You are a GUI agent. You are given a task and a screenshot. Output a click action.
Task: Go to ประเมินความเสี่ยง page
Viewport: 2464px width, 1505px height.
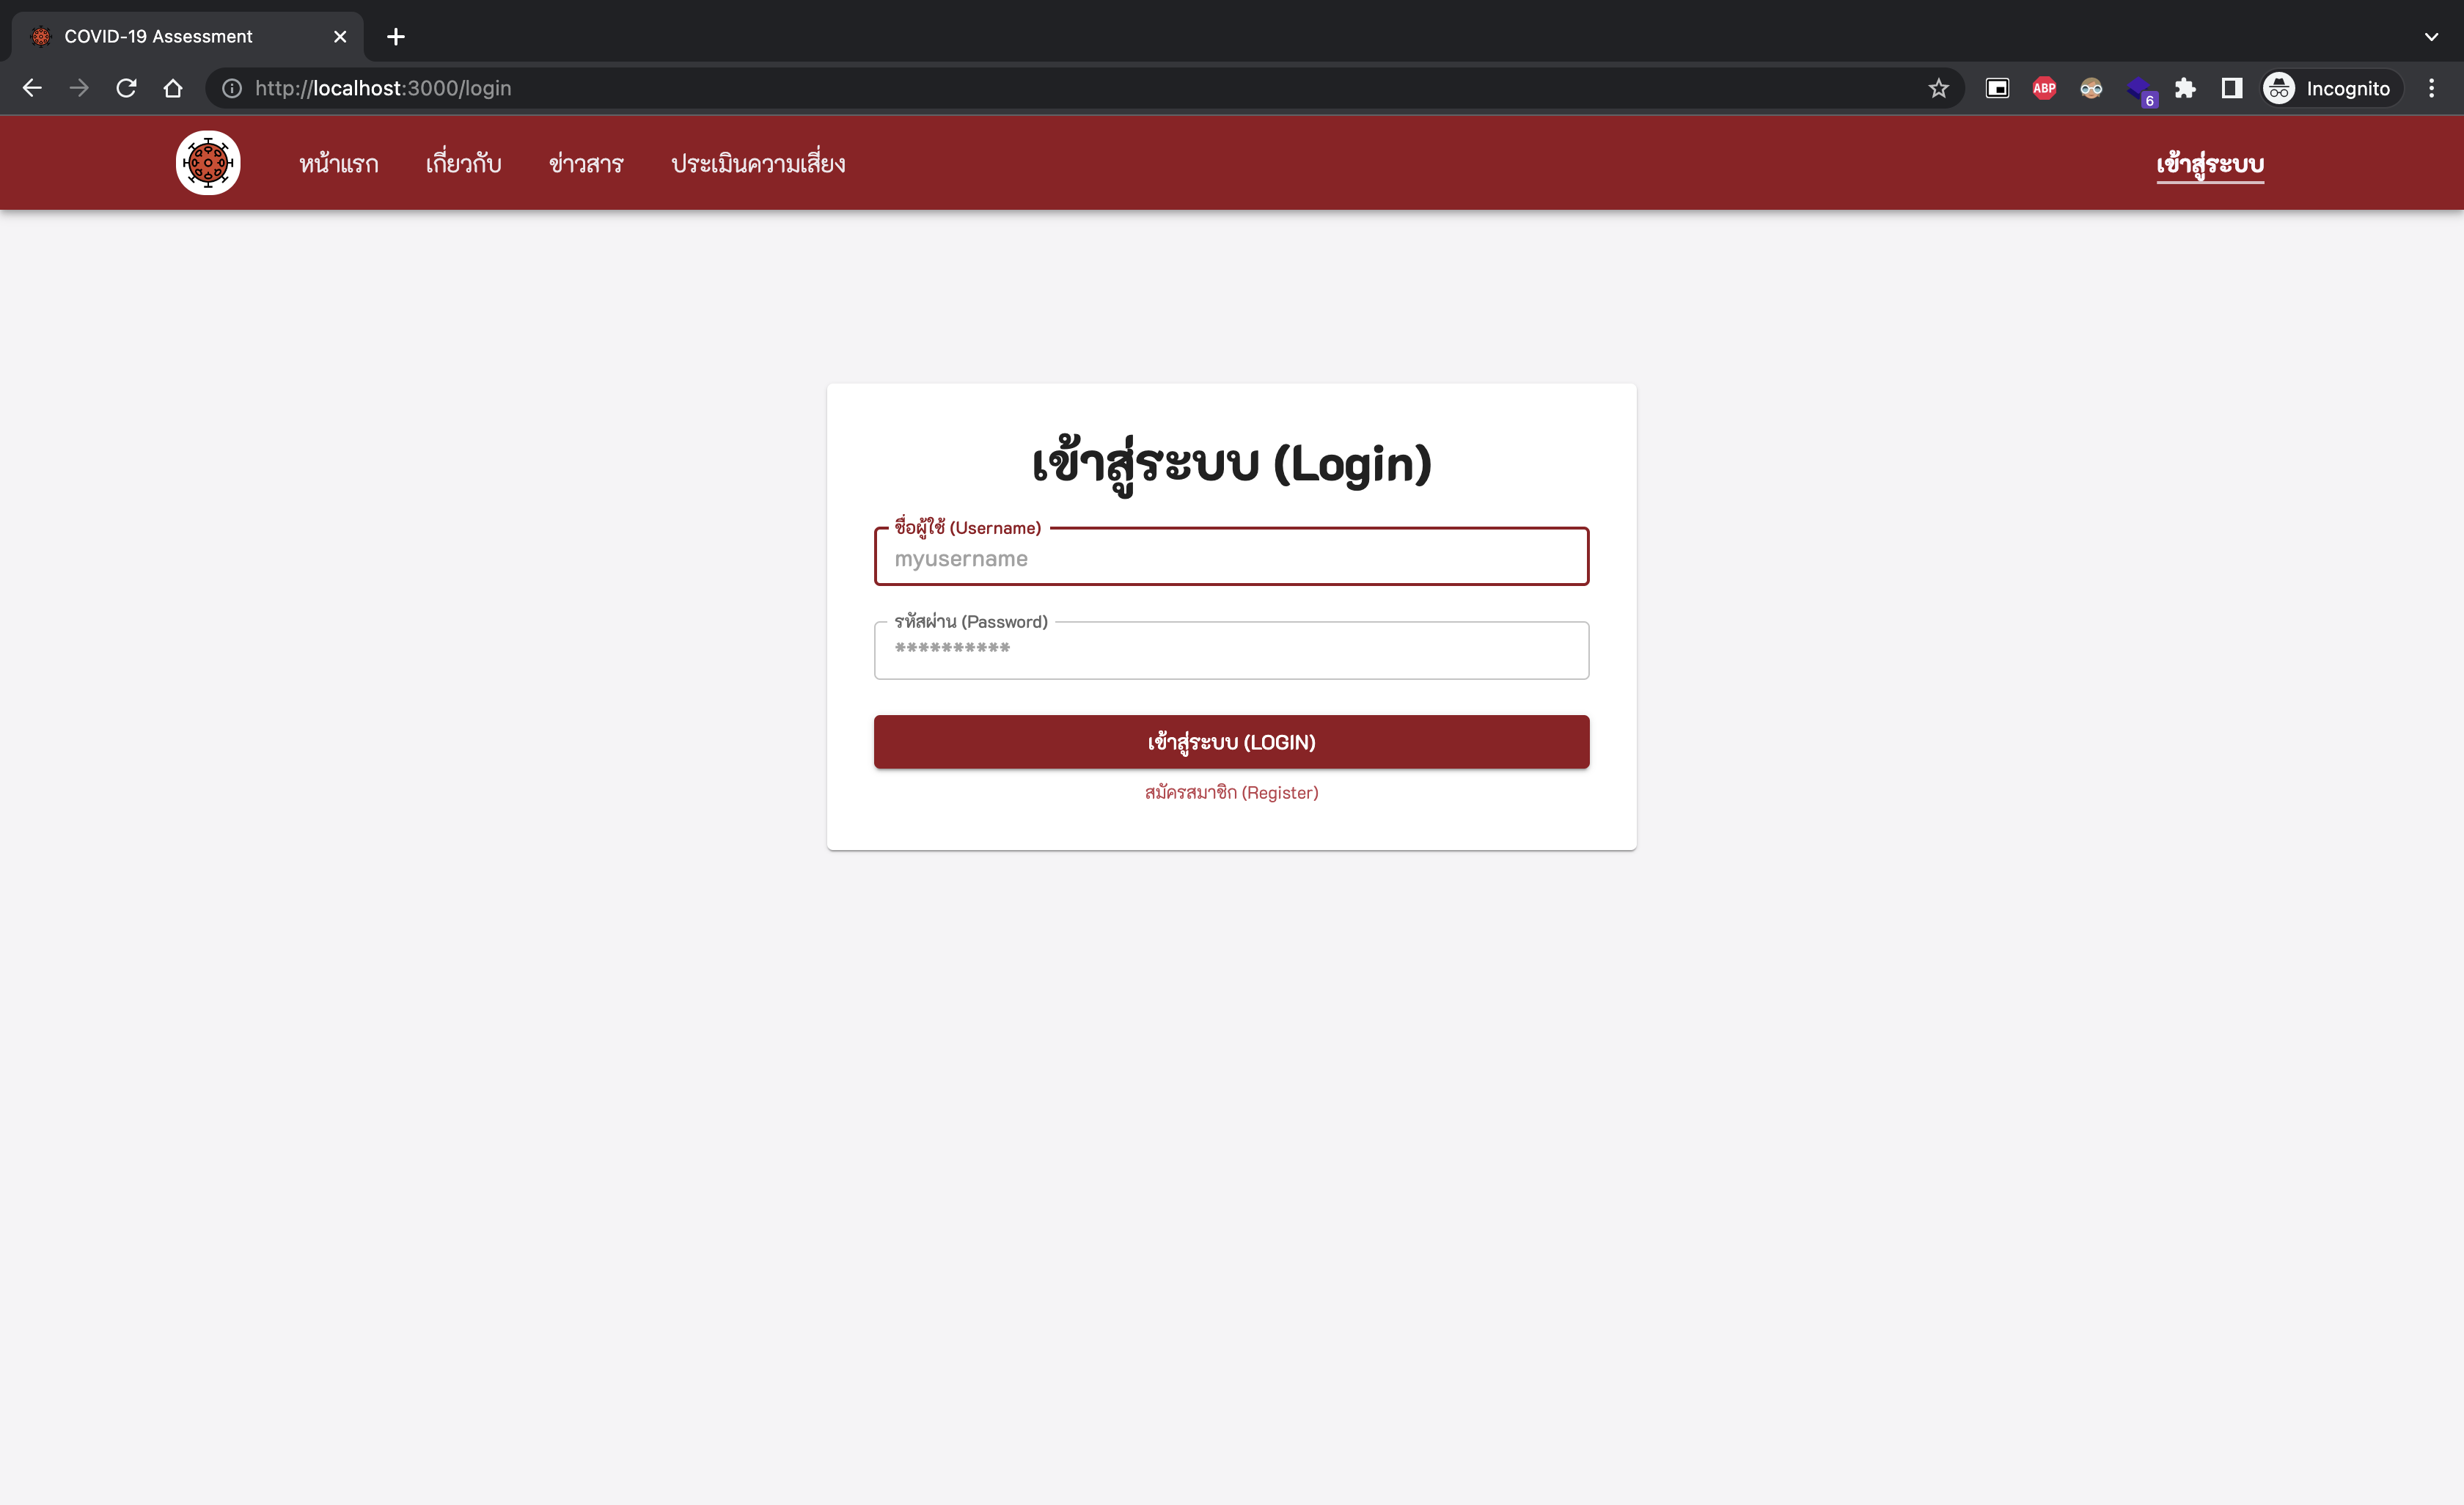(x=758, y=163)
